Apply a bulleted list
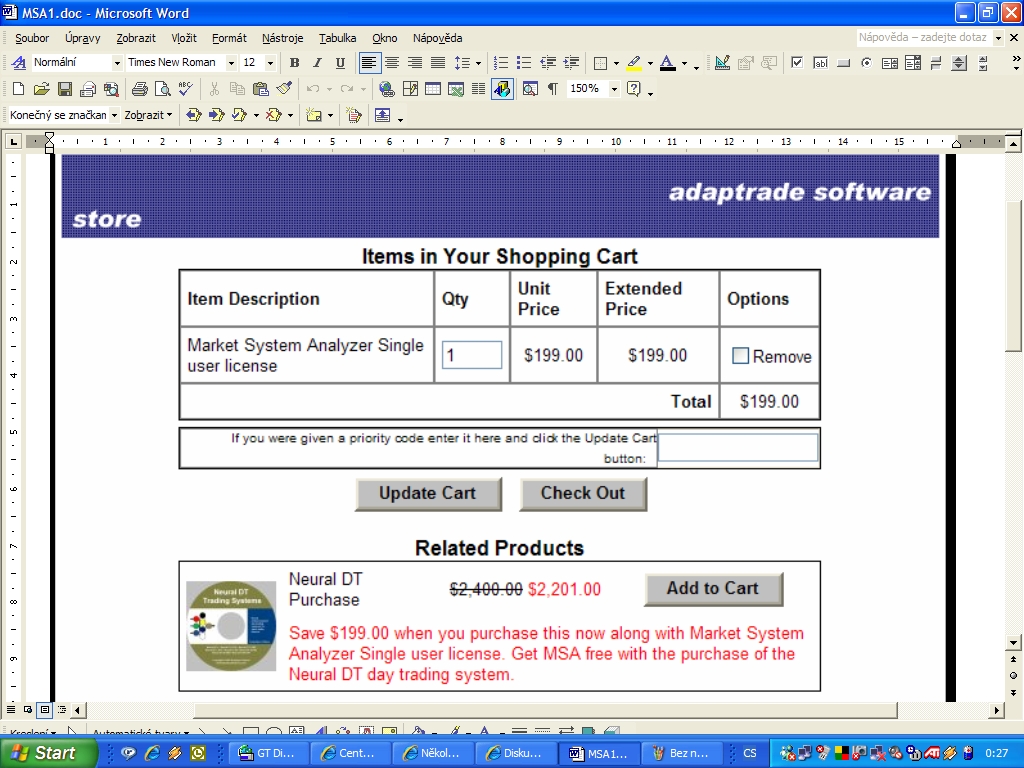The height and width of the screenshot is (768, 1024). 524,63
